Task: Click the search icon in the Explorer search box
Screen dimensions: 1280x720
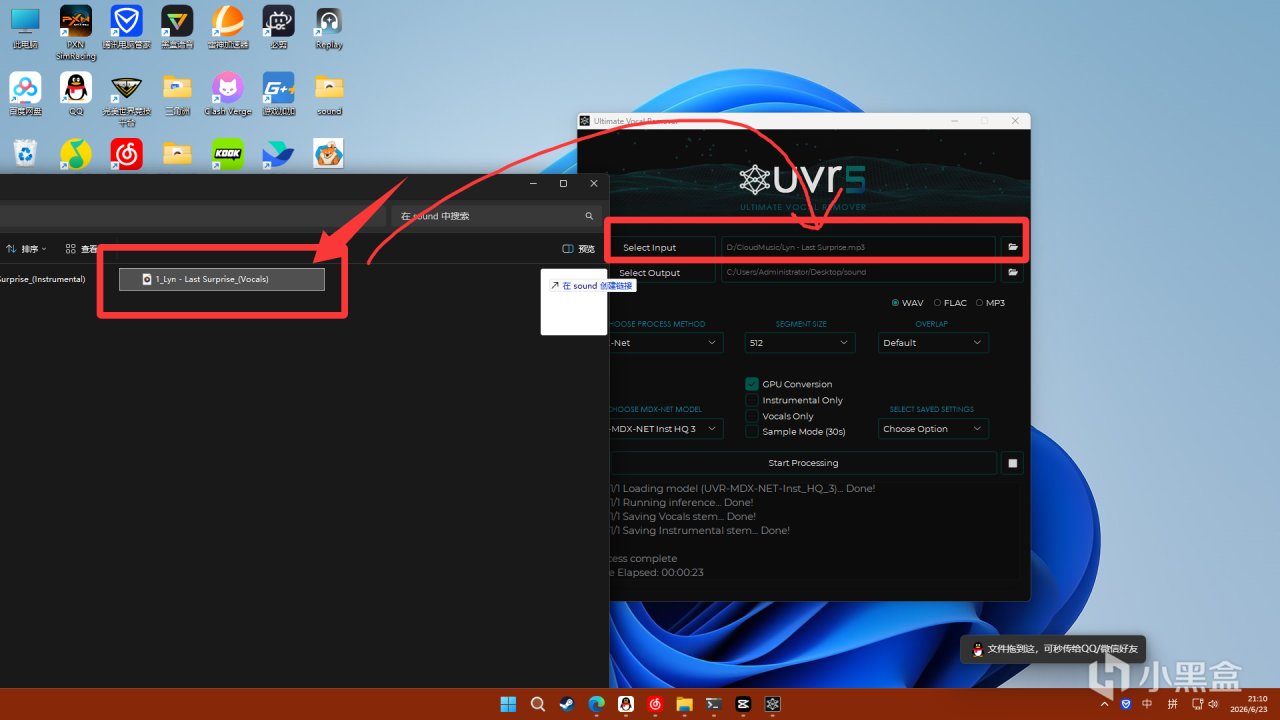Action: point(589,216)
